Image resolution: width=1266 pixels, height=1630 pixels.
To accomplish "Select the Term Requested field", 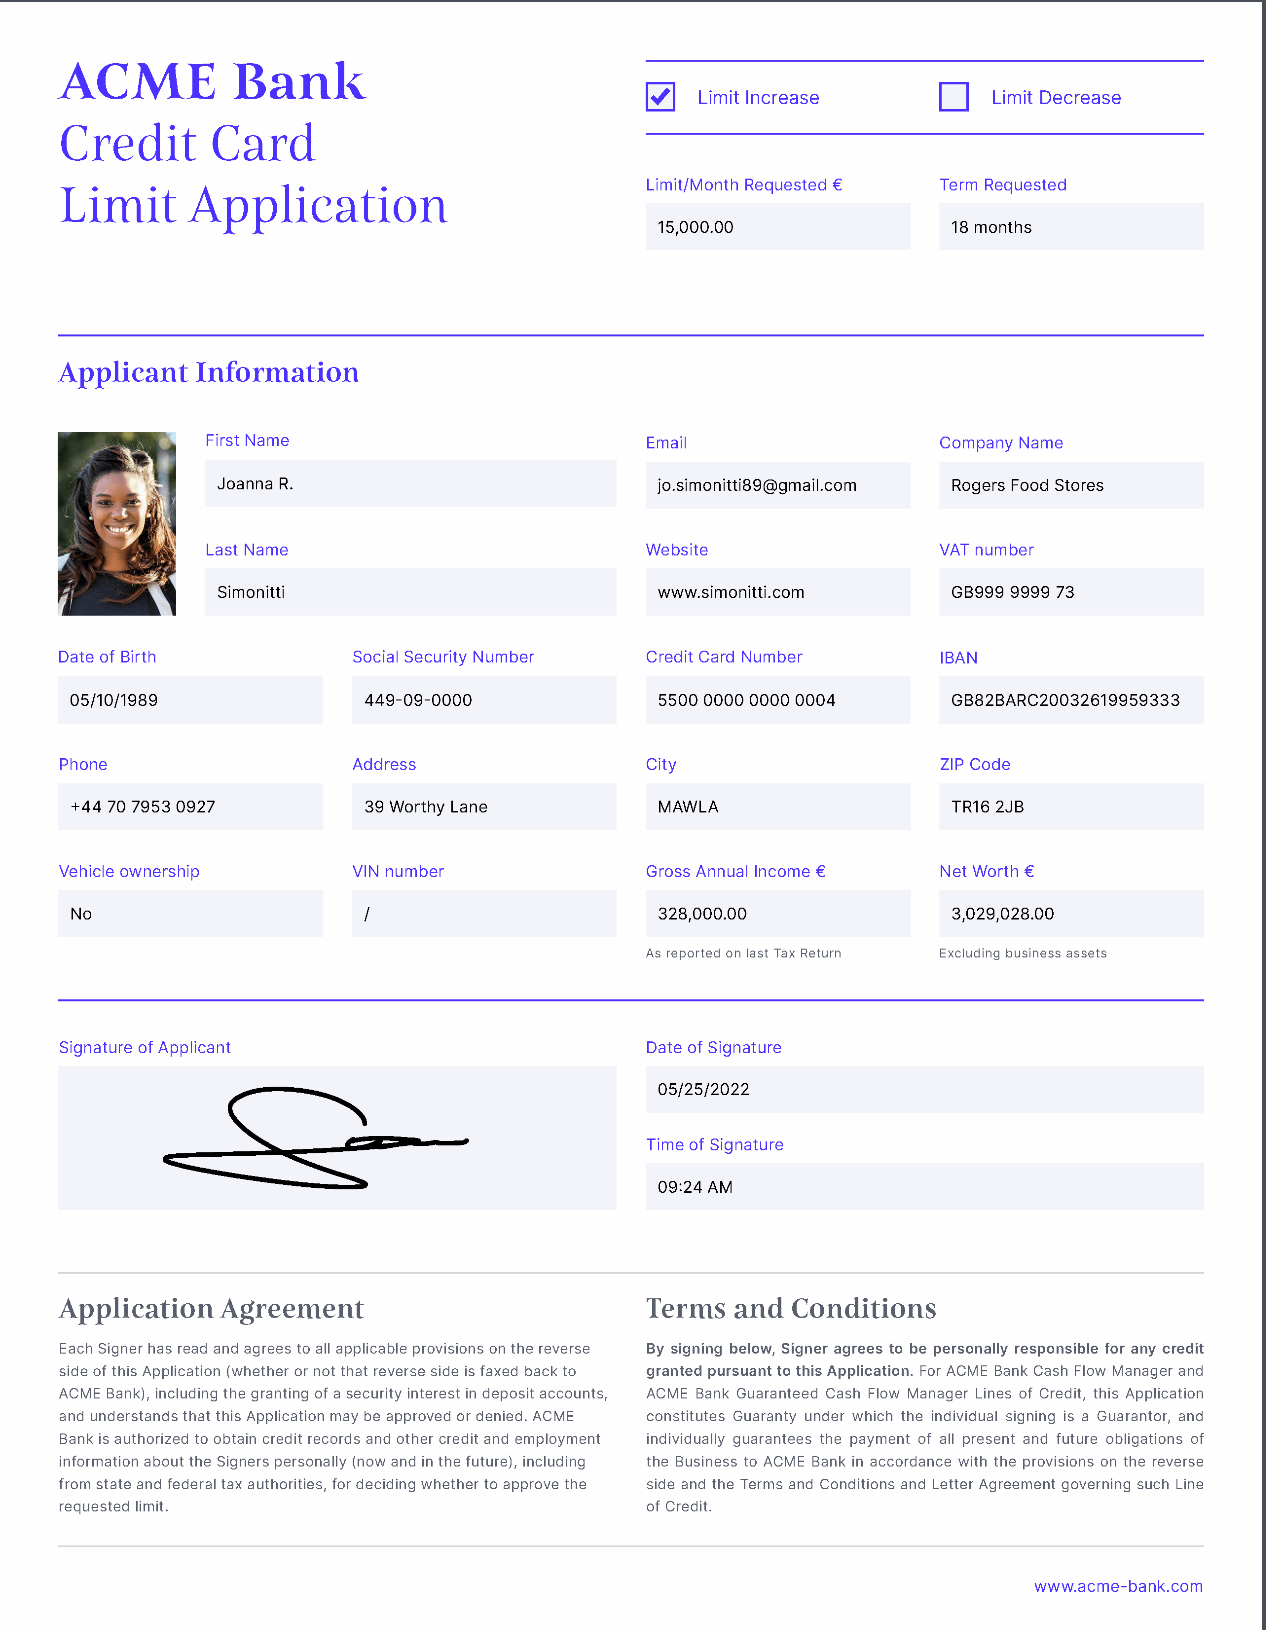I will click(1070, 227).
